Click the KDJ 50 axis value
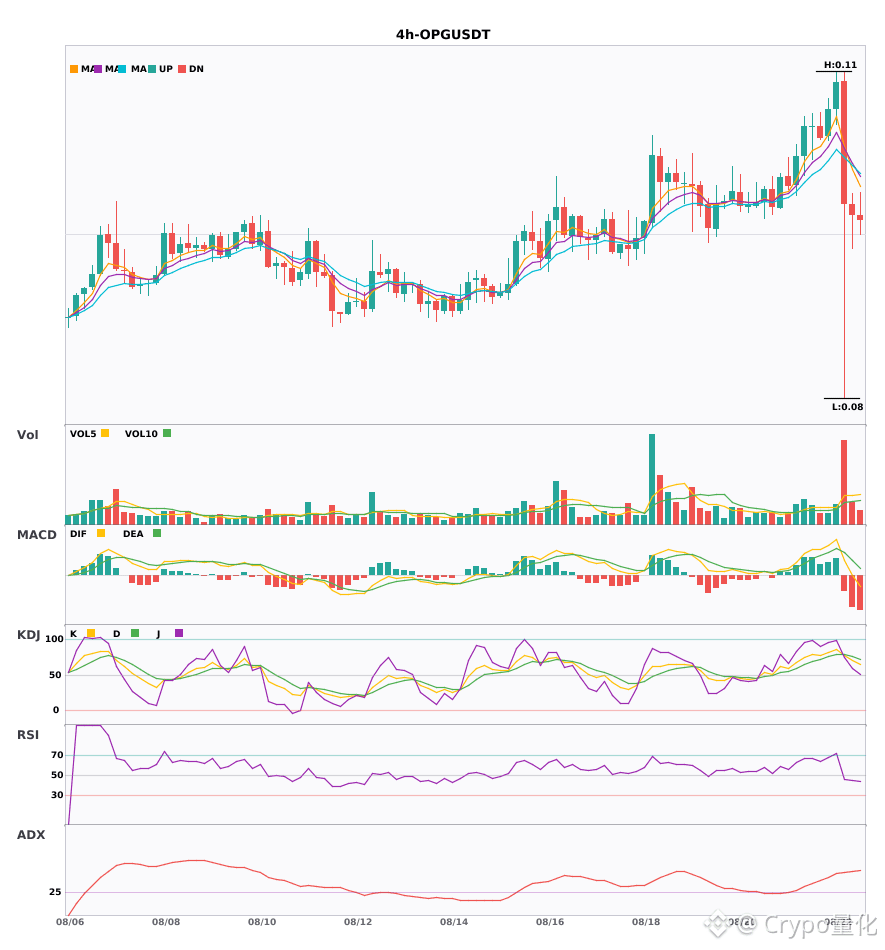This screenshot has height=950, width=885. [x=55, y=675]
